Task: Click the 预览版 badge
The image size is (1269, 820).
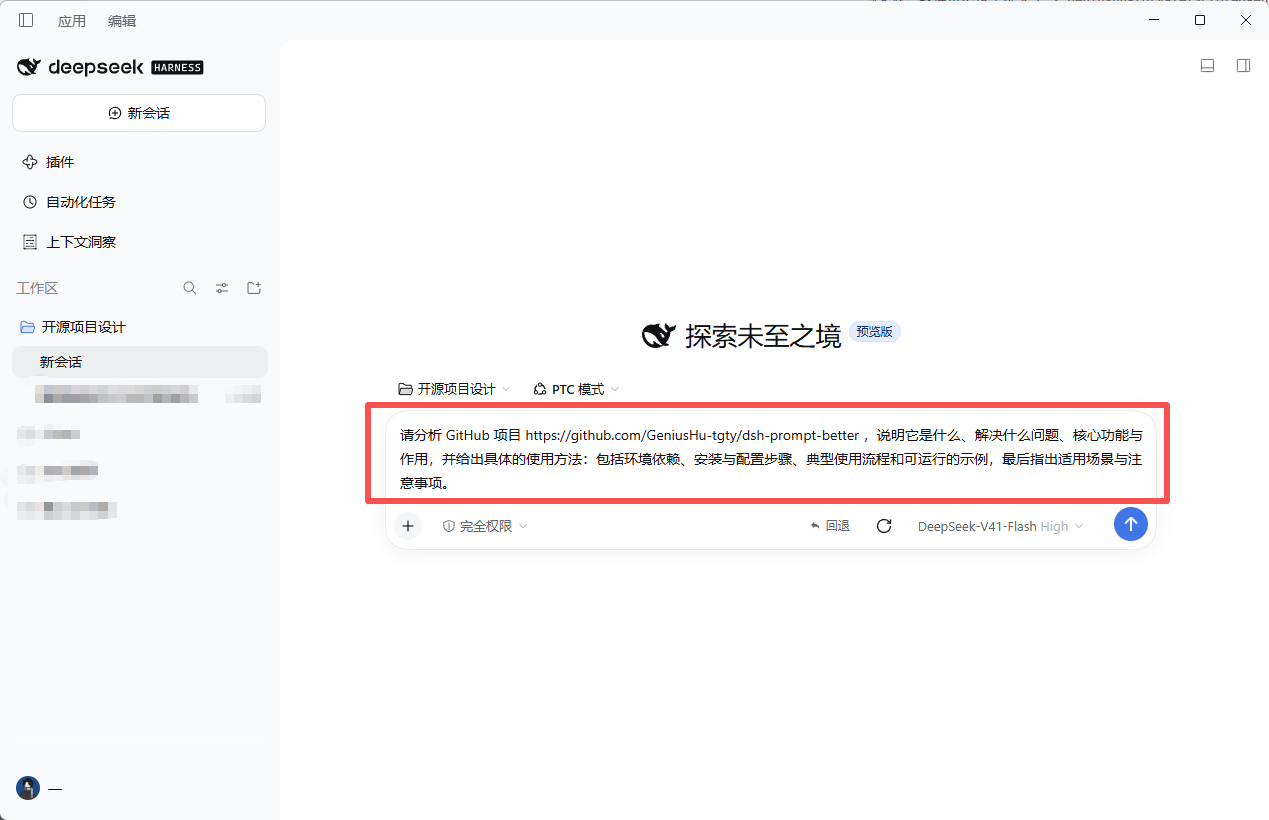Action: pyautogui.click(x=874, y=332)
